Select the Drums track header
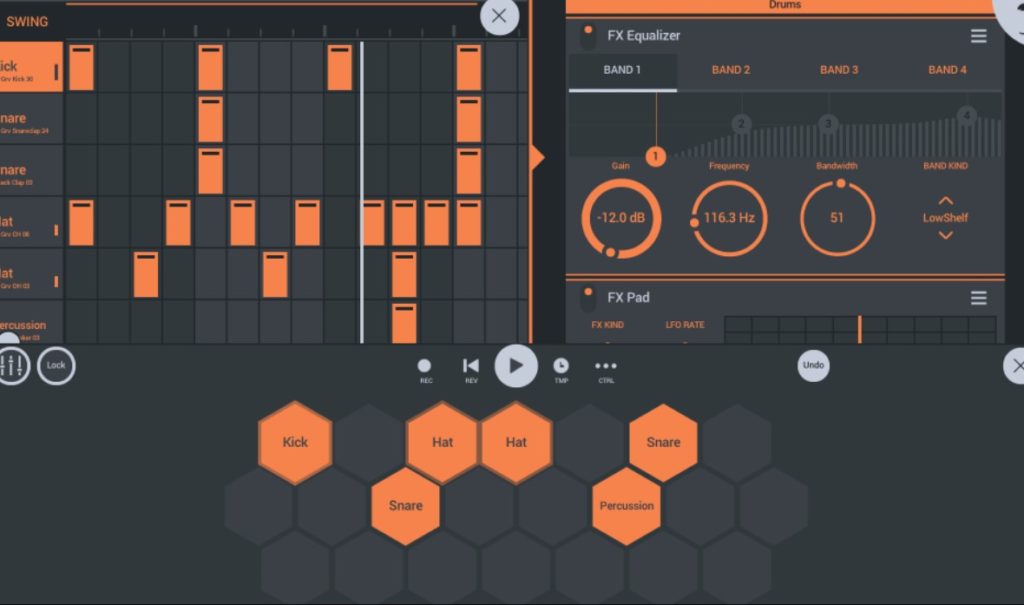The width and height of the screenshot is (1024, 605). coord(784,5)
